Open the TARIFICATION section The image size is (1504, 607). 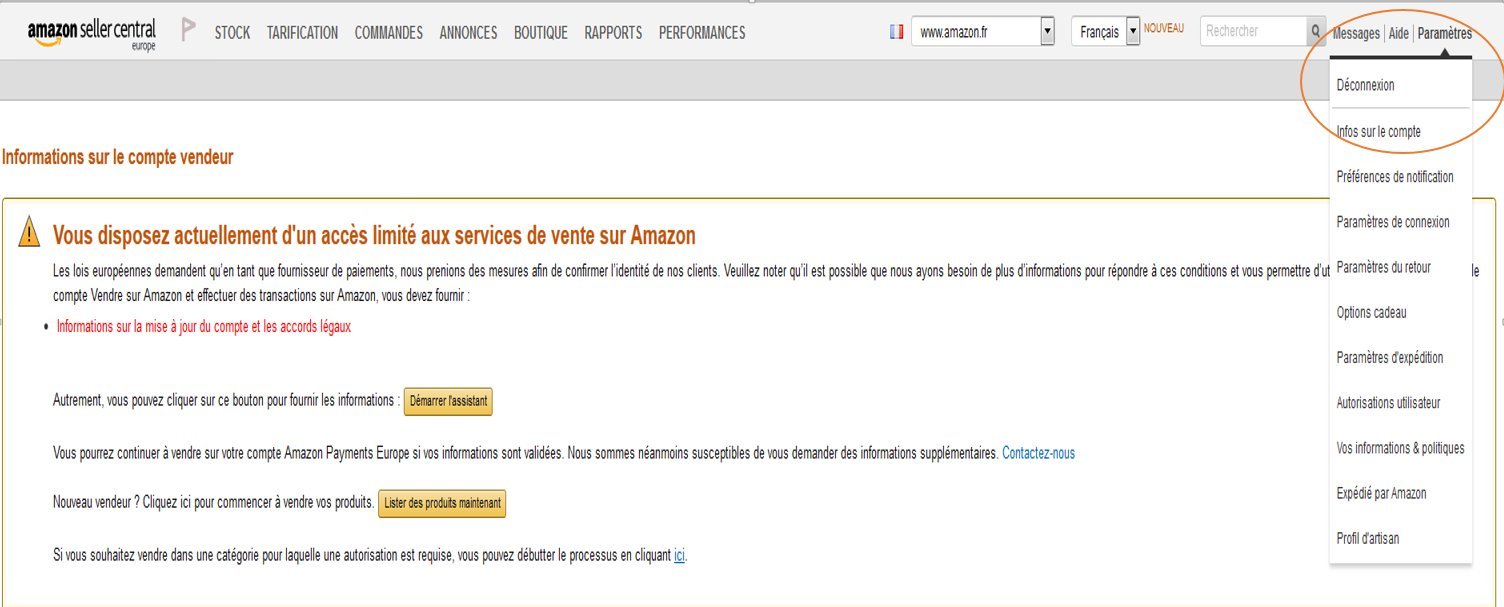(302, 32)
